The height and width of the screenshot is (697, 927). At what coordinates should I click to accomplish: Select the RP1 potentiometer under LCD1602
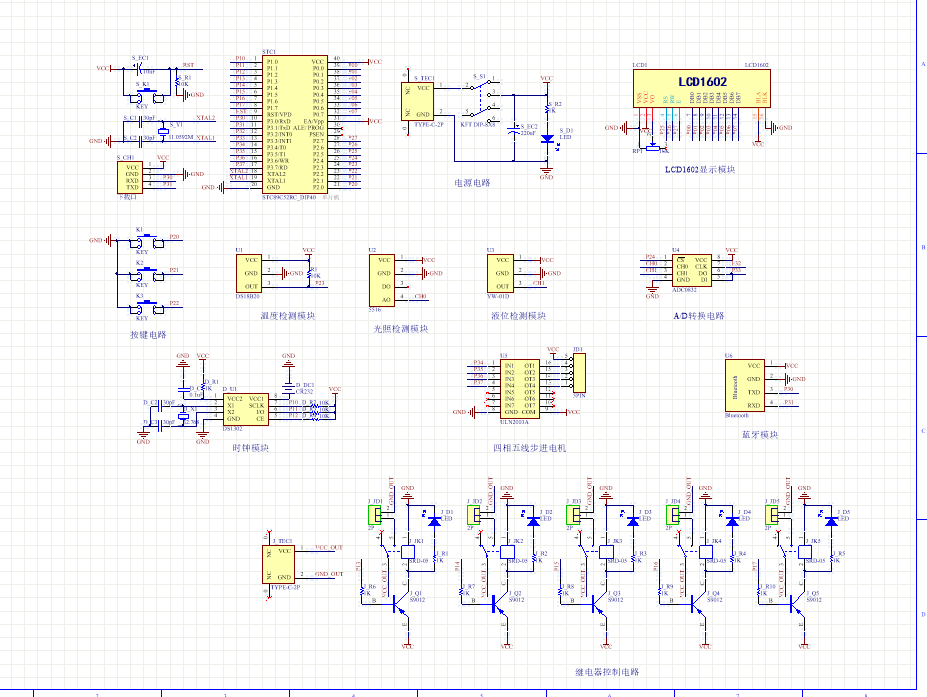(652, 148)
